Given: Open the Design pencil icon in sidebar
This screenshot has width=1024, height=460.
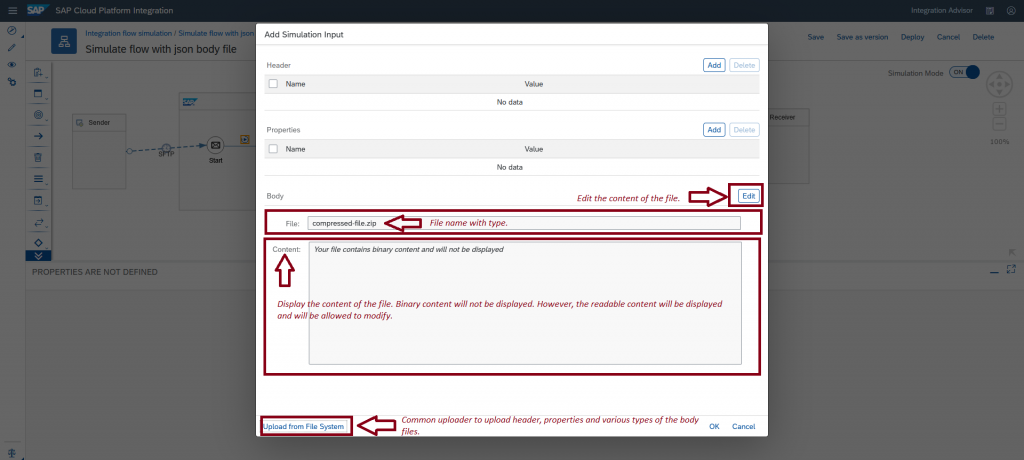Looking at the screenshot, I should click(11, 48).
